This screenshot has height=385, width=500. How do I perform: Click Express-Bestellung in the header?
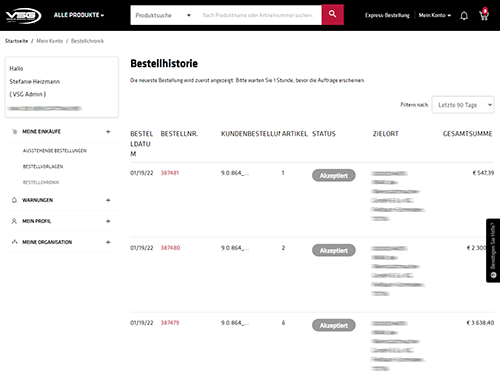tap(387, 15)
